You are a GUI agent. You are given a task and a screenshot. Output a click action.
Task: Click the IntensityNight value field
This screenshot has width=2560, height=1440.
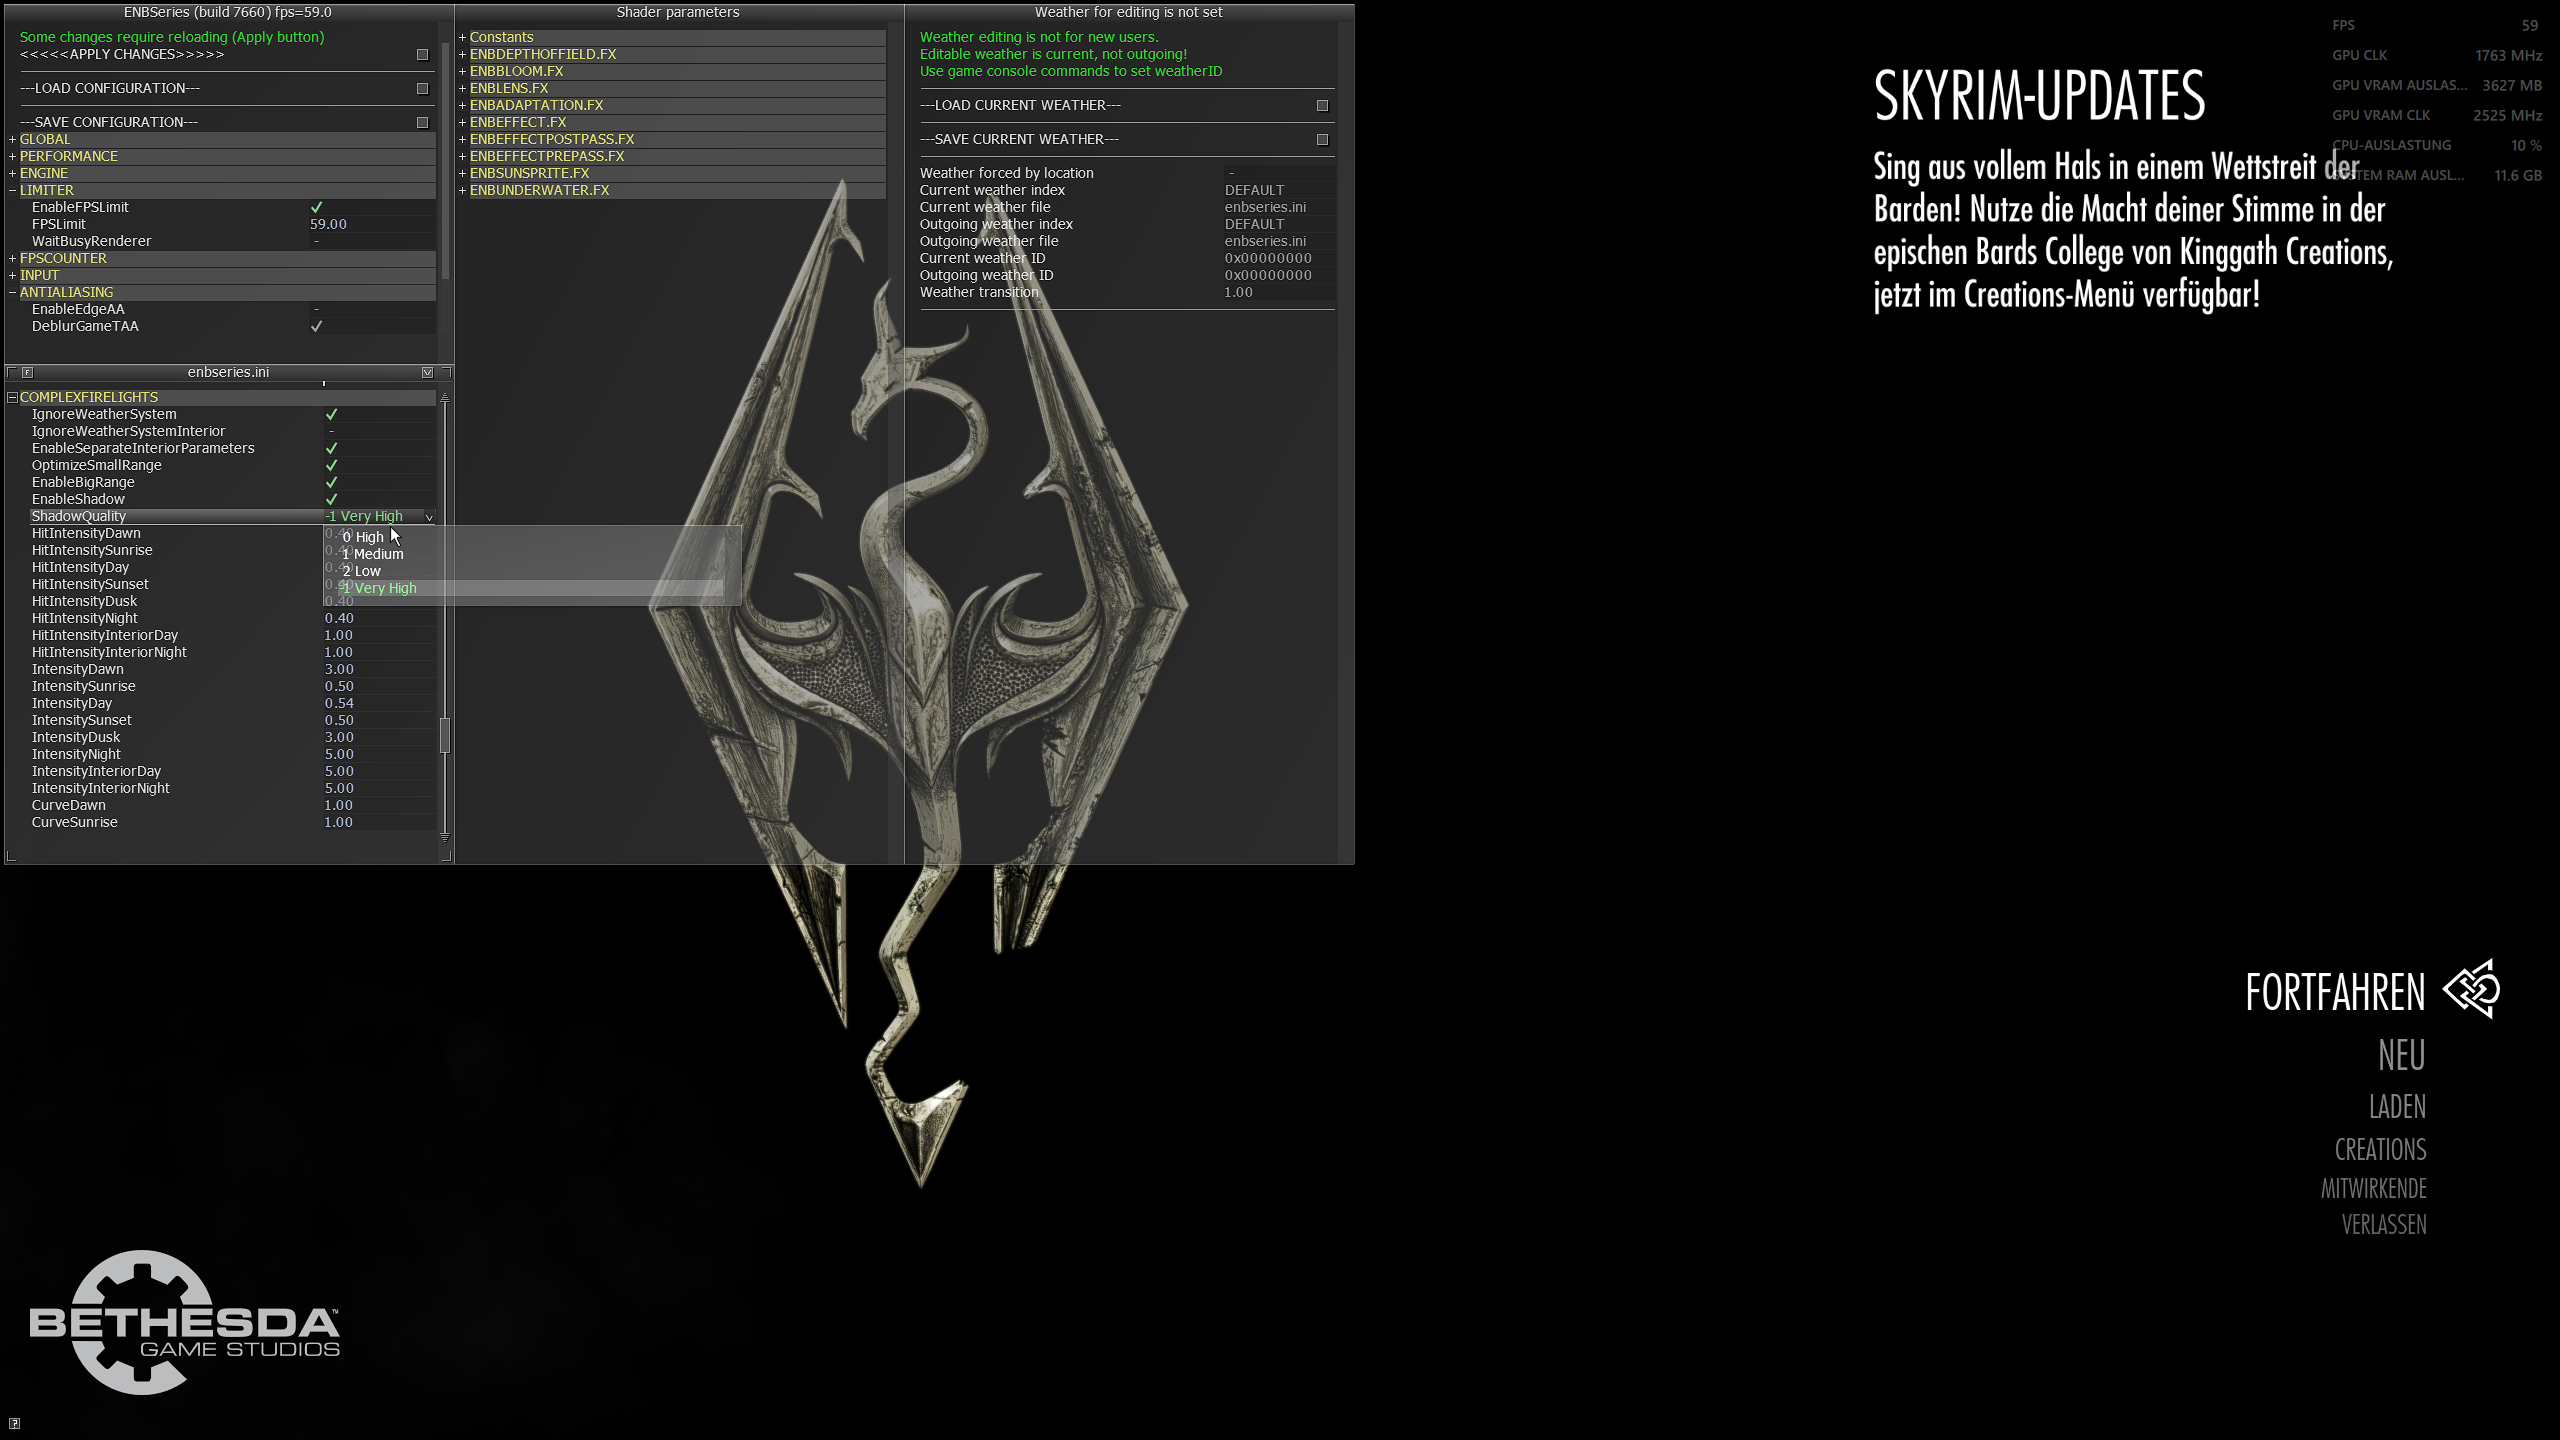coord(339,754)
